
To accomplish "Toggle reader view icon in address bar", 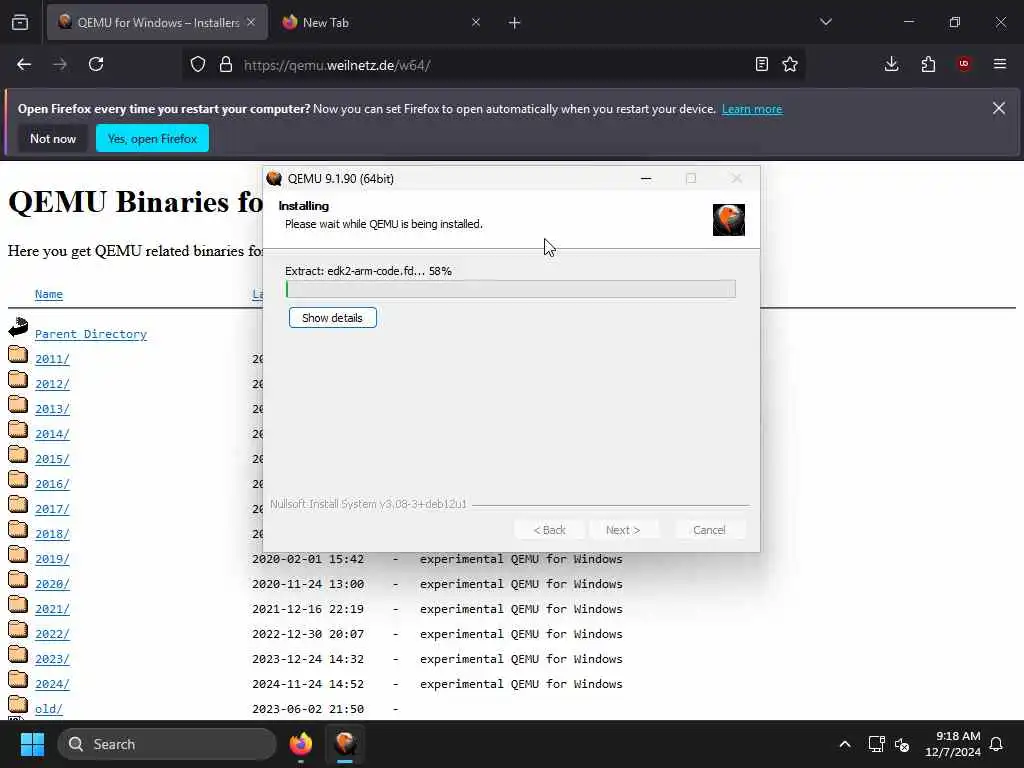I will [x=761, y=64].
